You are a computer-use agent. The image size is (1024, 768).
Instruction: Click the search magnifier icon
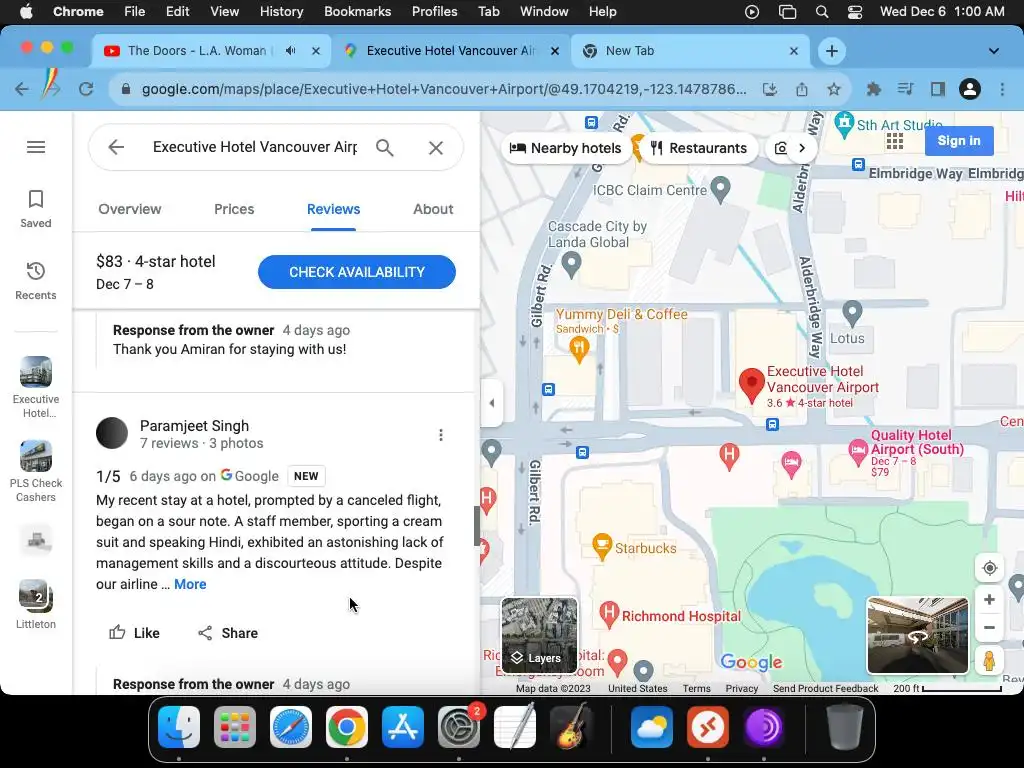click(385, 148)
